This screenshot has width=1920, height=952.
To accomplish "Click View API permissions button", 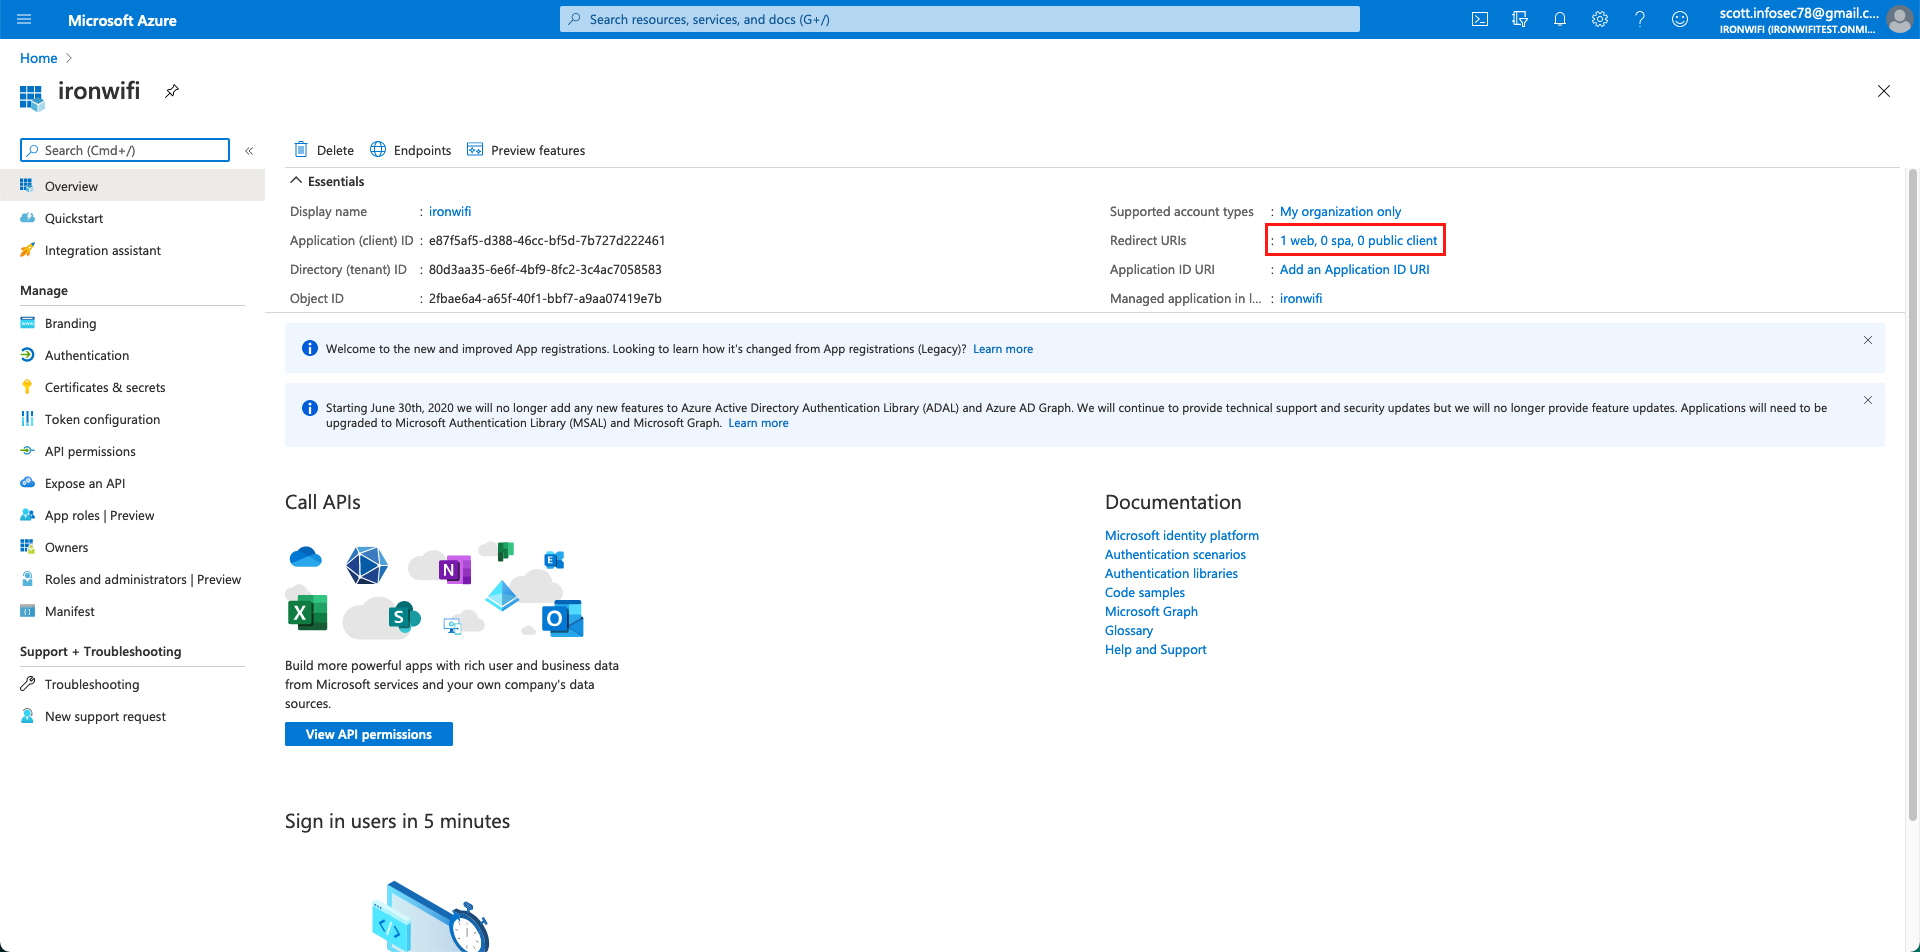I will 369,734.
